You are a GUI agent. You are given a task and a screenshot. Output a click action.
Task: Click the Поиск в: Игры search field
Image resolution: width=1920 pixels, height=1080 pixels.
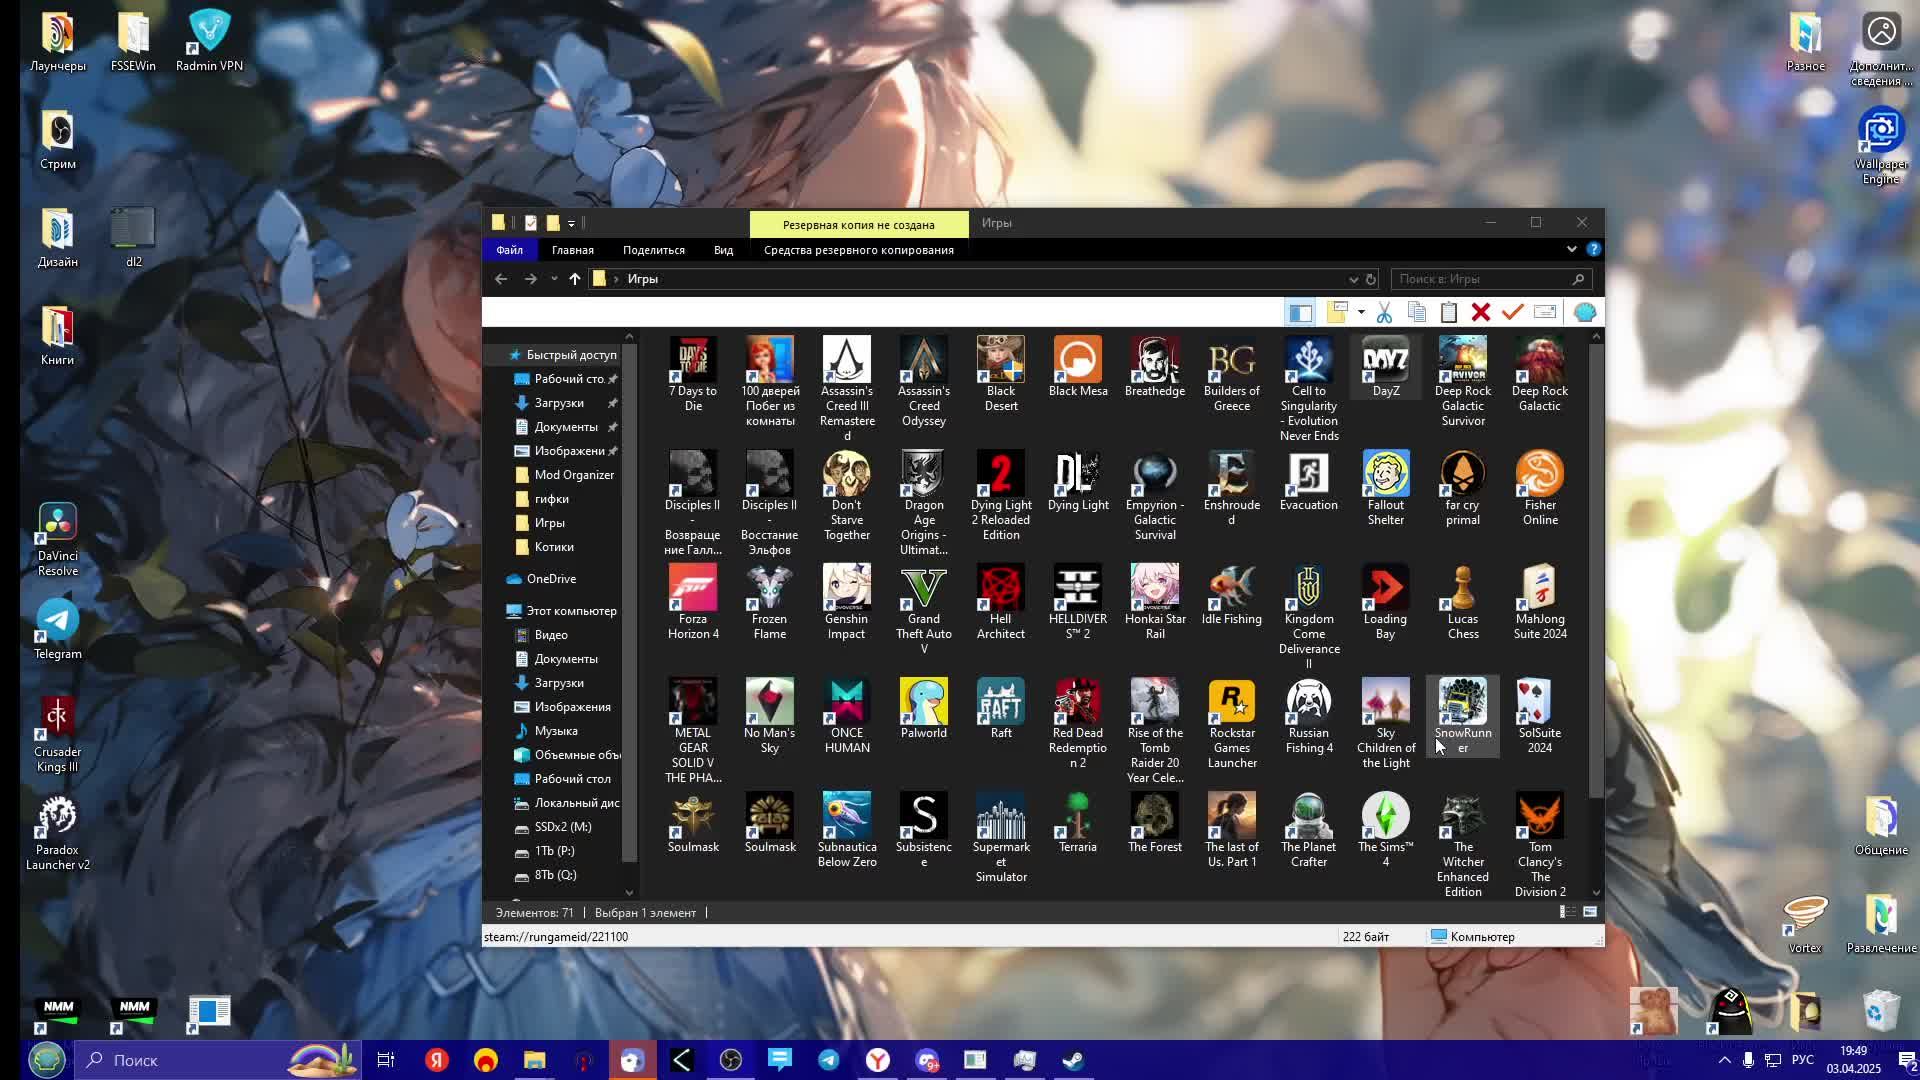(x=1480, y=279)
